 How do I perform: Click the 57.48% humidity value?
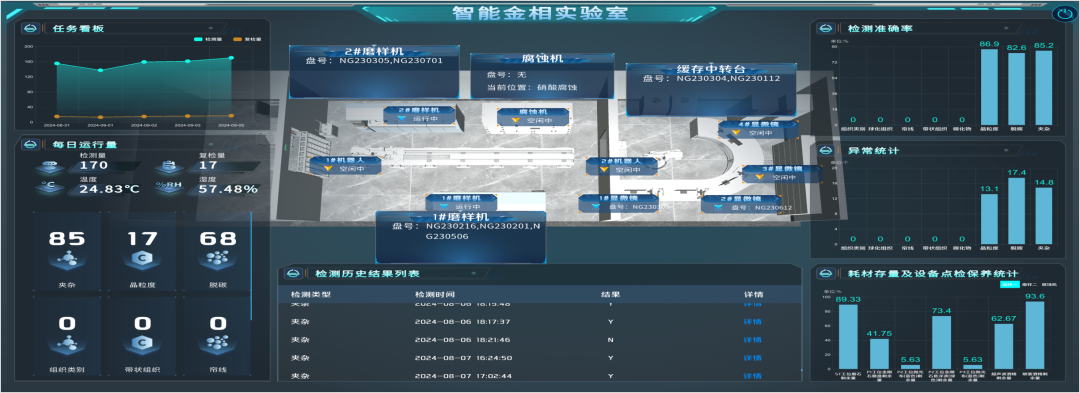tap(227, 189)
